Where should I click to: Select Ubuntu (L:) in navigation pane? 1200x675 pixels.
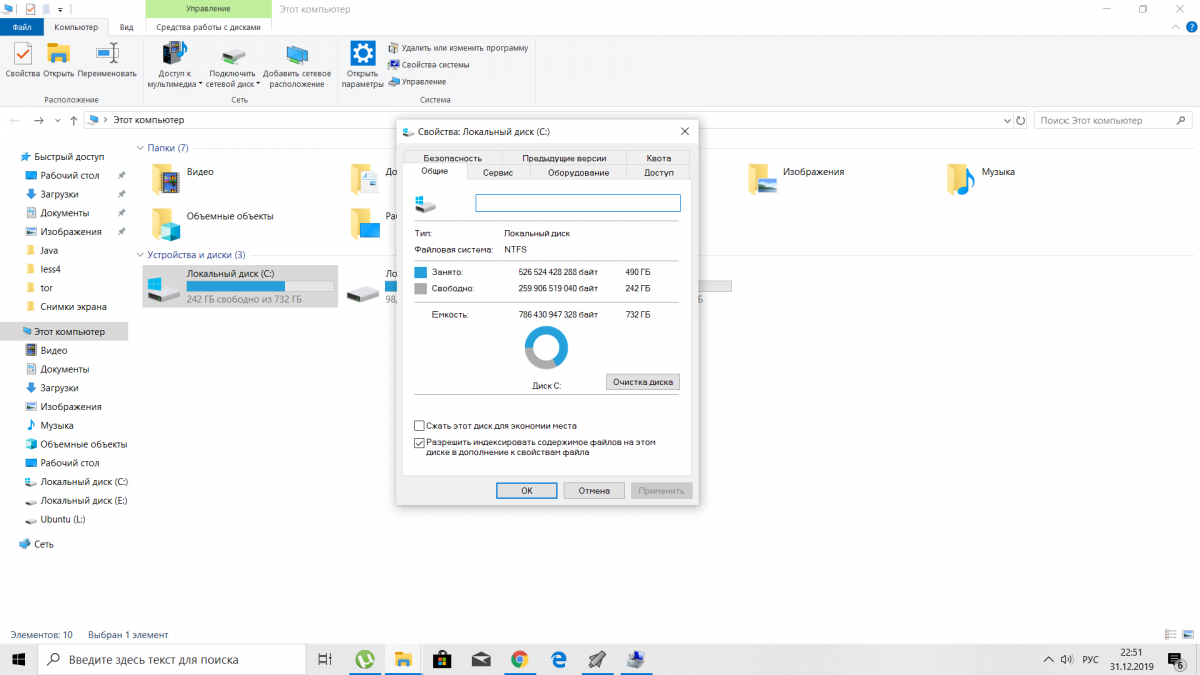tap(62, 519)
